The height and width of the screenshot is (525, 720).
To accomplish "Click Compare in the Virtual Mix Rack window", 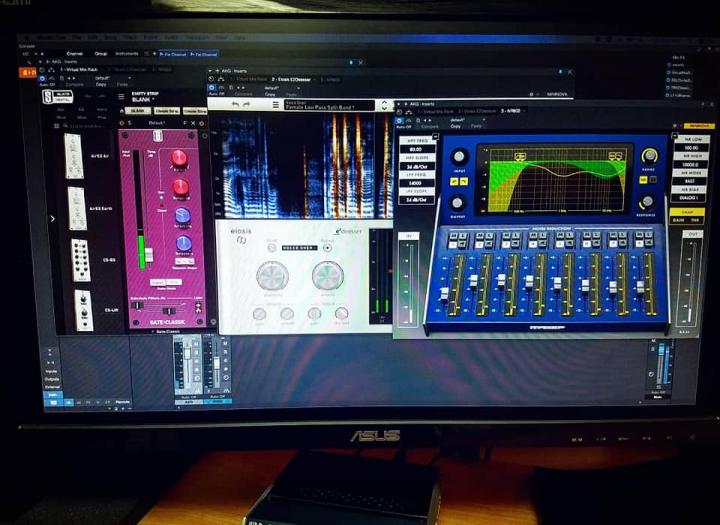I will pyautogui.click(x=74, y=85).
